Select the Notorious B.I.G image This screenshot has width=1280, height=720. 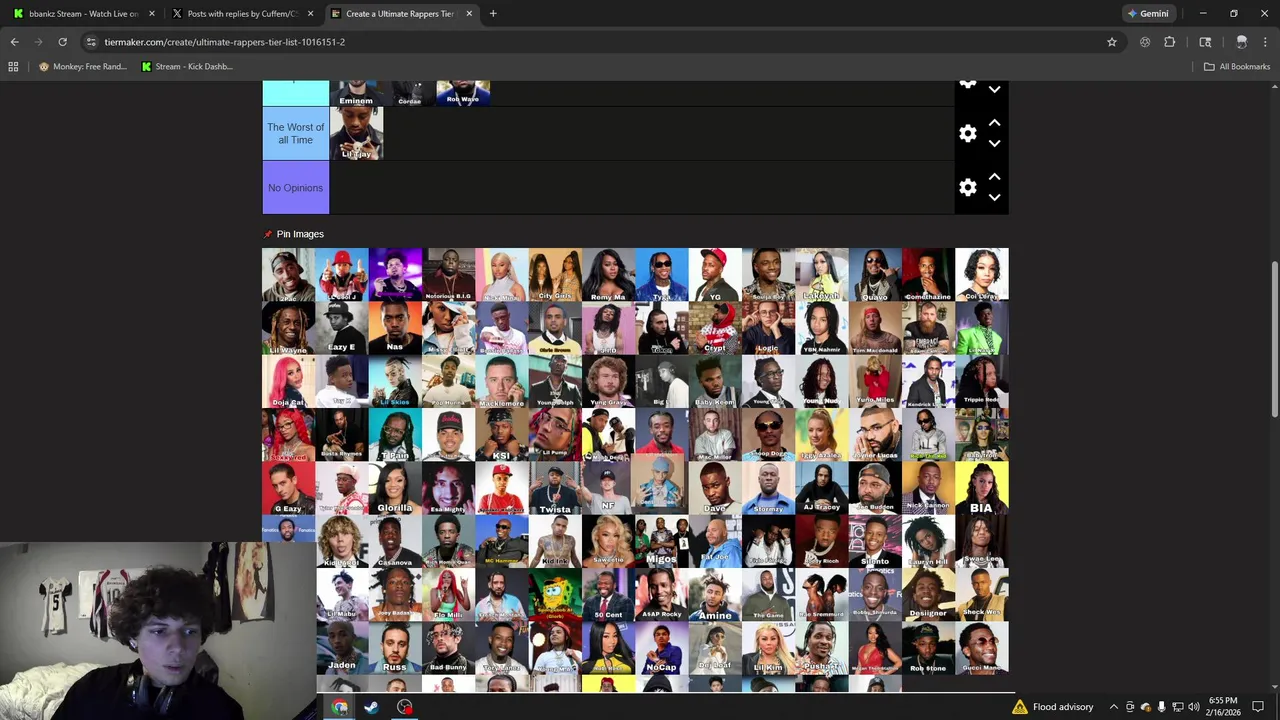[448, 274]
